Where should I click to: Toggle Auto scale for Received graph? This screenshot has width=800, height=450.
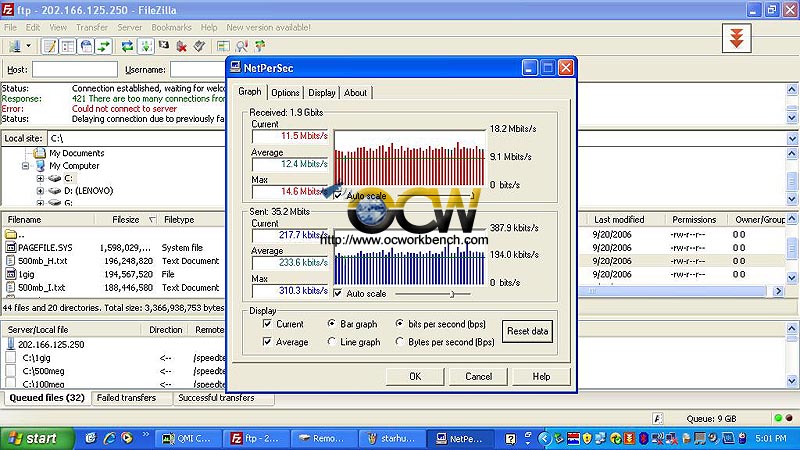coord(337,195)
